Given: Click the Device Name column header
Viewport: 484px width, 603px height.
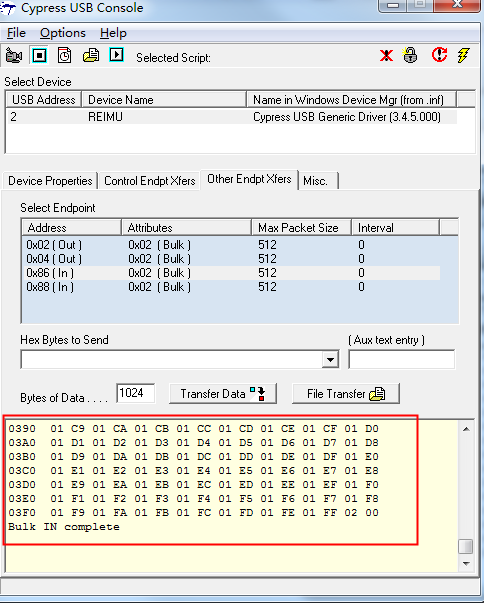Looking at the screenshot, I should 164,100.
